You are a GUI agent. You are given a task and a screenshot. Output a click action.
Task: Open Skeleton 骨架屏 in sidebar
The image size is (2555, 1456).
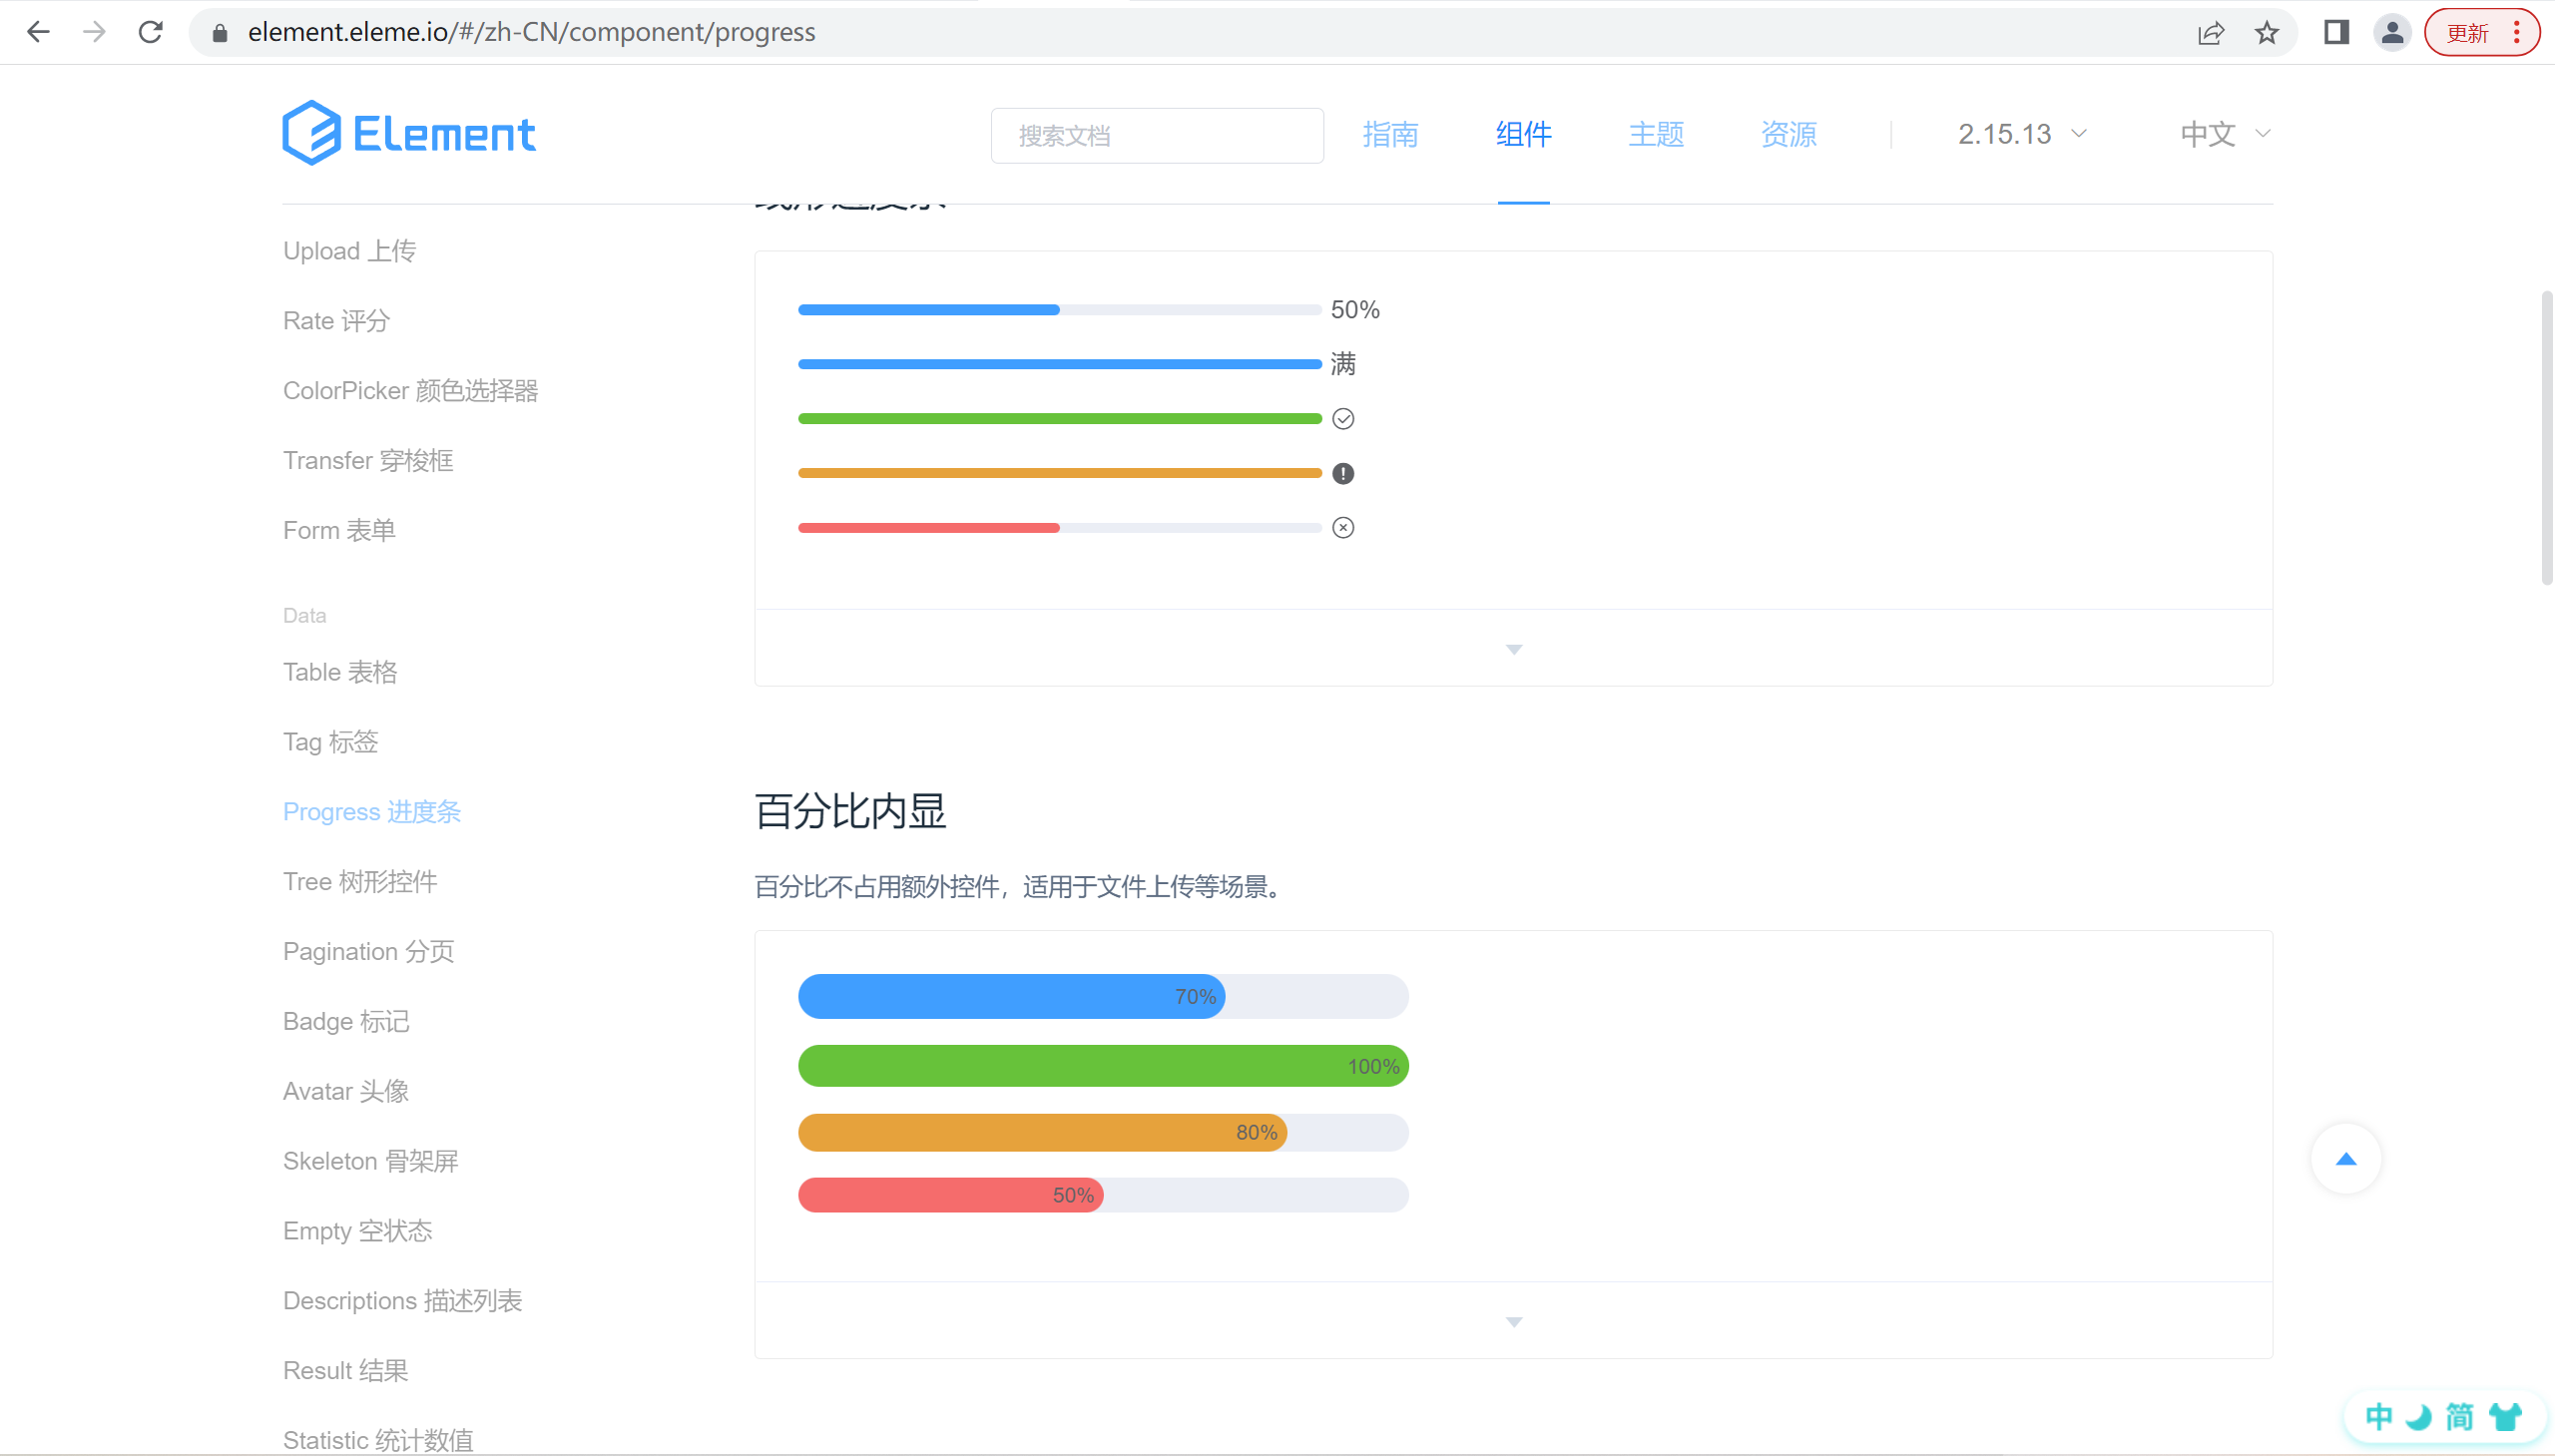tap(370, 1162)
